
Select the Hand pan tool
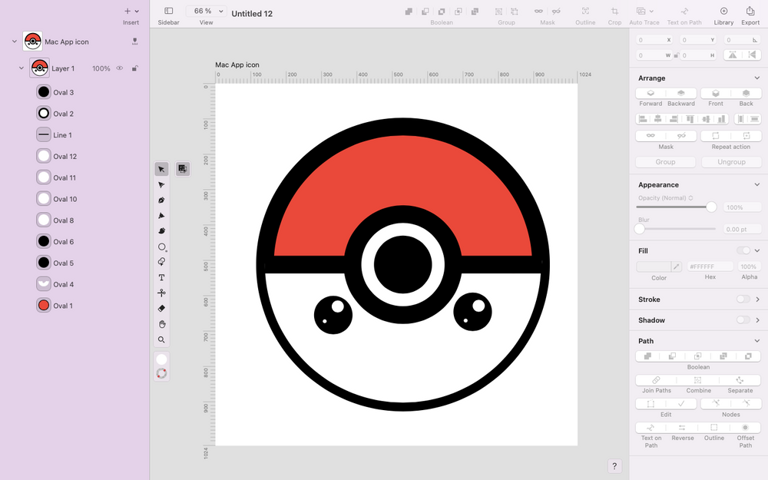[161, 324]
